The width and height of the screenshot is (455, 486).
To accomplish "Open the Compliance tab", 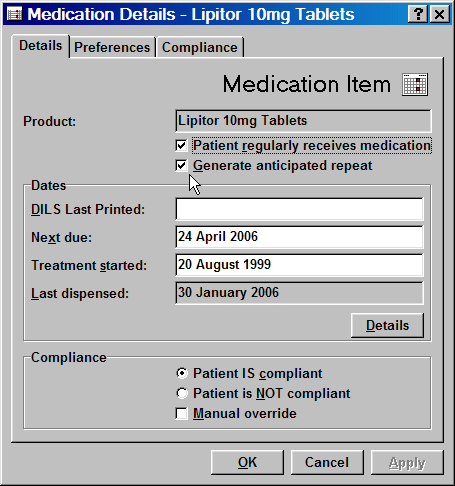I will [200, 47].
